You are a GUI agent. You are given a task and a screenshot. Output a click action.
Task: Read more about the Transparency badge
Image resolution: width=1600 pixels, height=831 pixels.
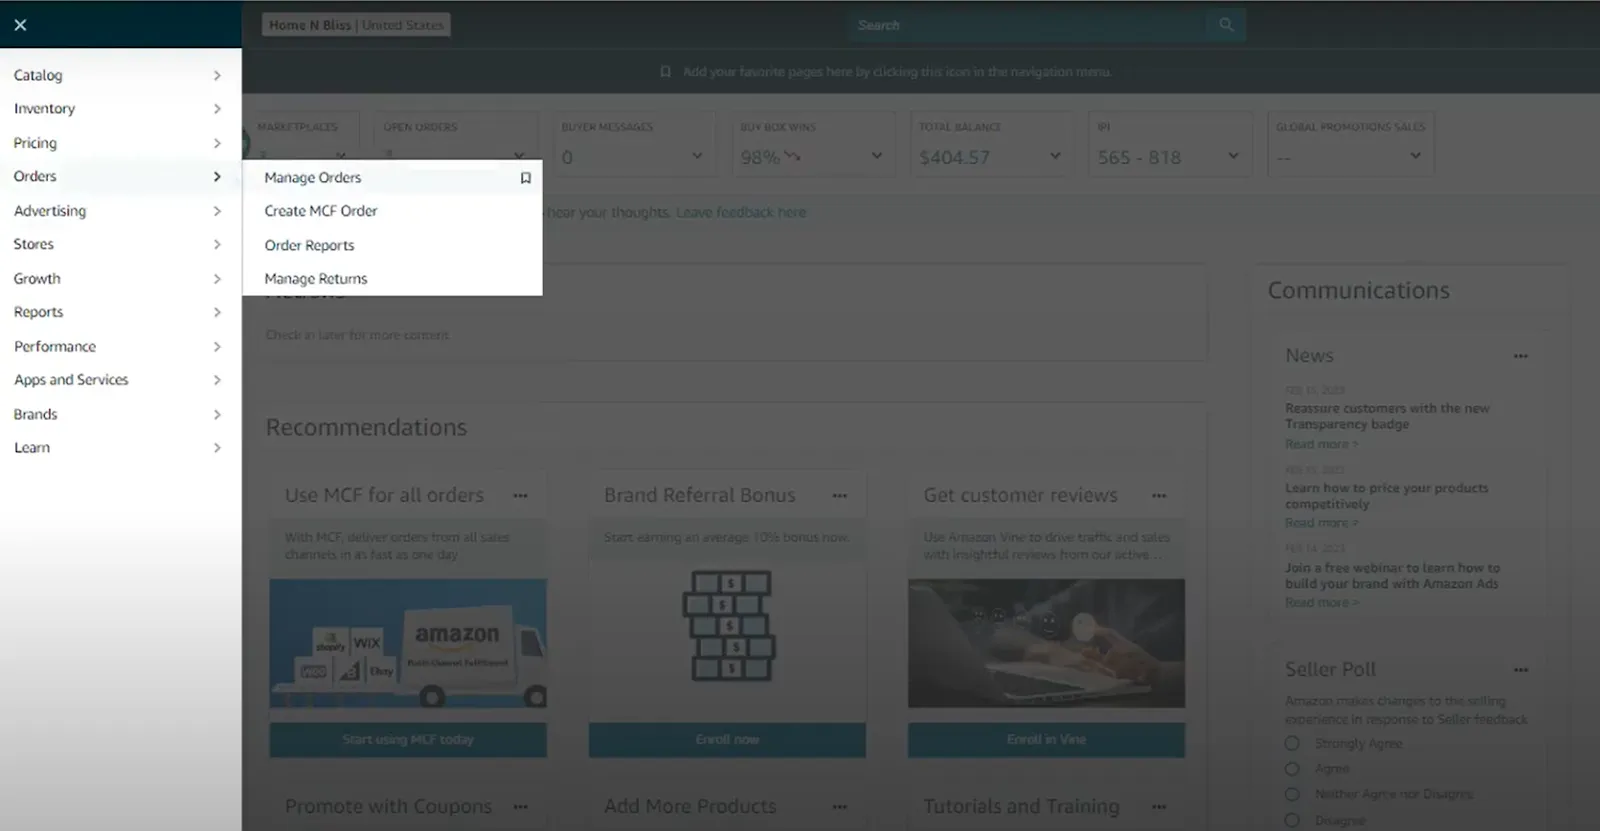1321,444
